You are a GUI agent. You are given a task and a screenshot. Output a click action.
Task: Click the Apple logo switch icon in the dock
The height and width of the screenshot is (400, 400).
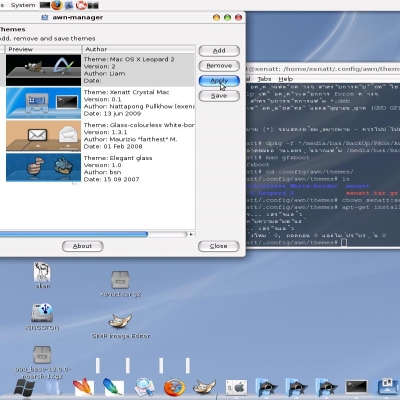236,388
